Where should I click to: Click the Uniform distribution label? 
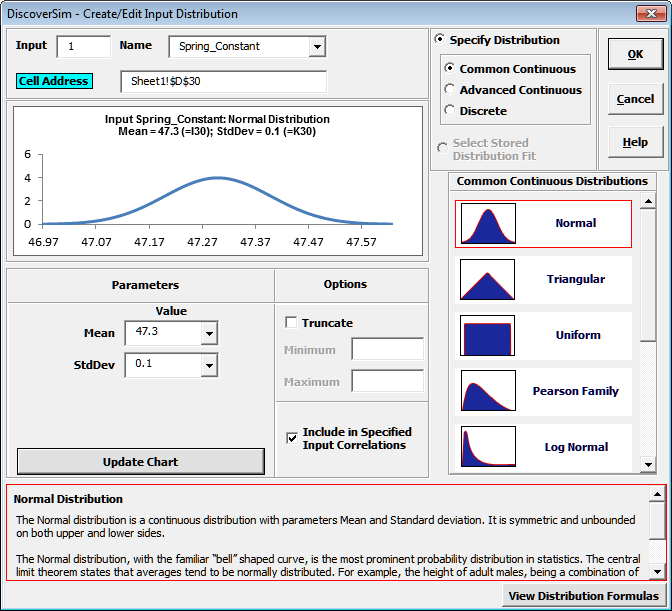pos(578,335)
